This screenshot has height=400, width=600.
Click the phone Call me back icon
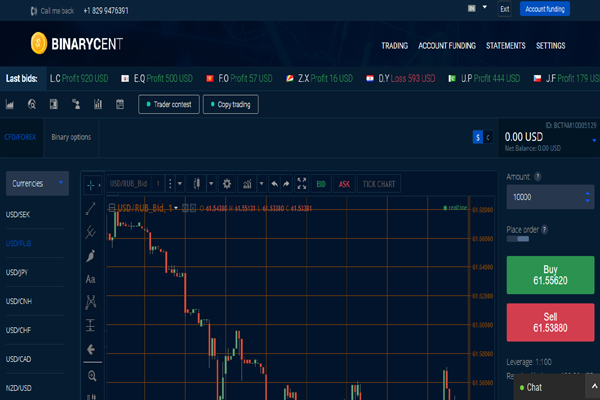[x=34, y=11]
